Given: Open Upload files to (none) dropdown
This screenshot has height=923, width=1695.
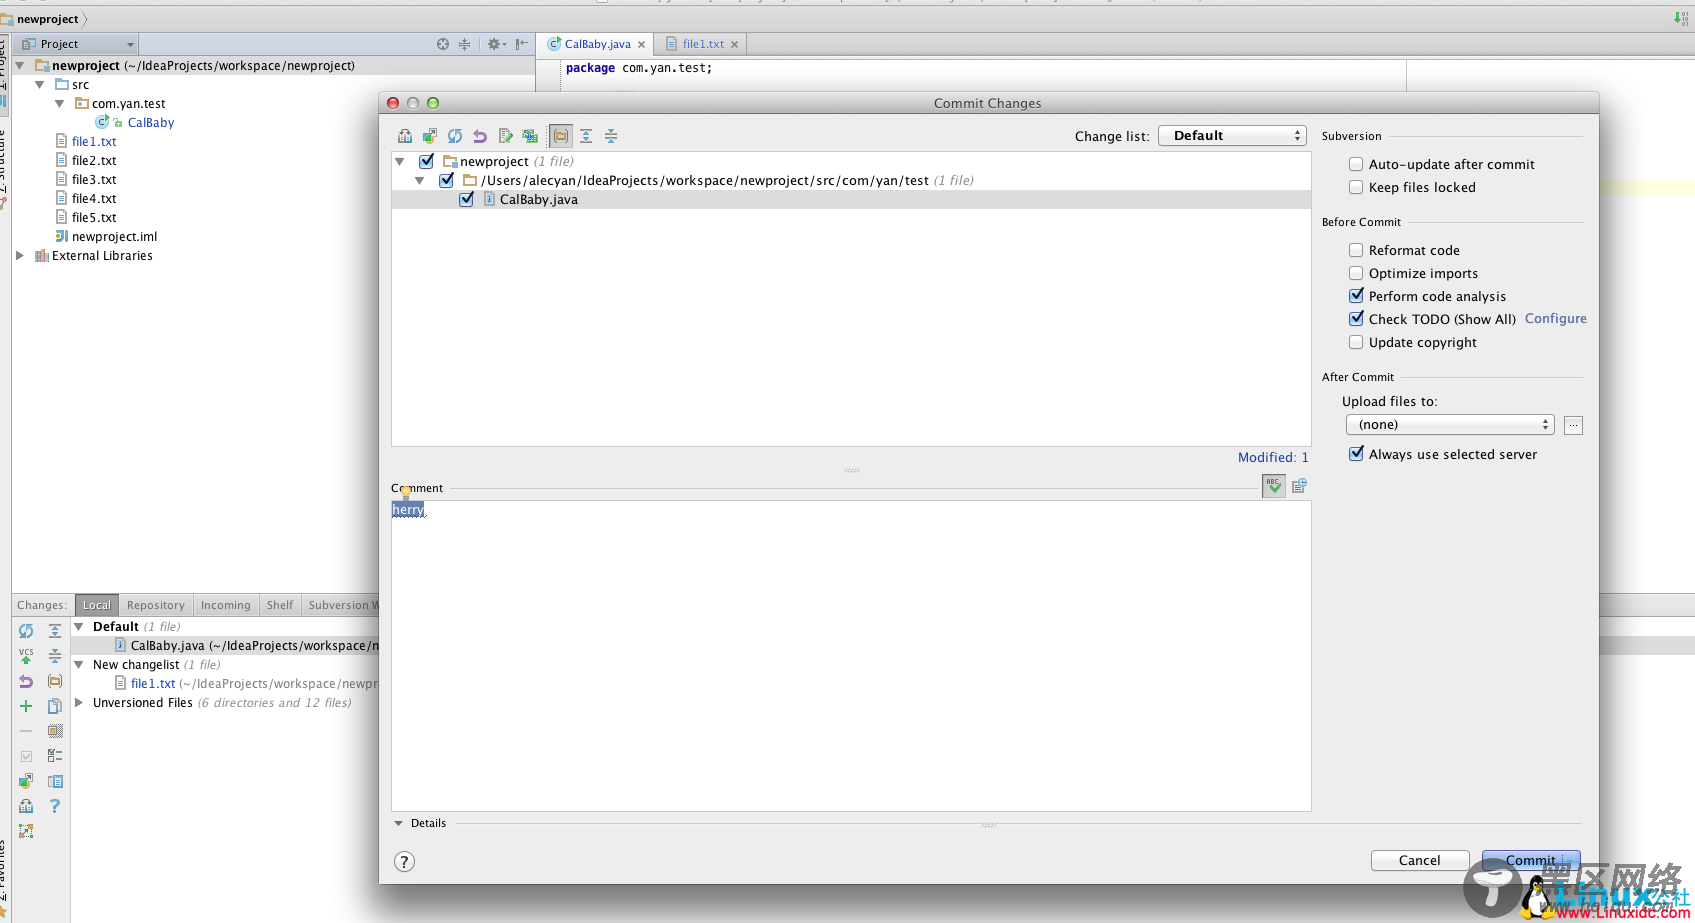Looking at the screenshot, I should pos(1450,425).
